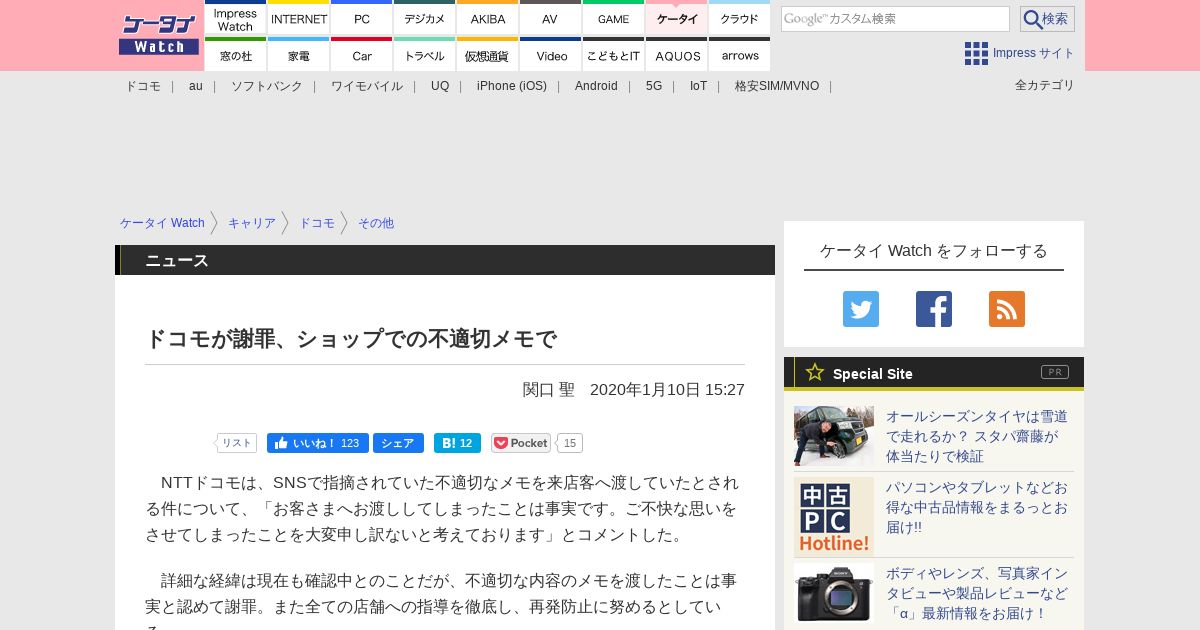Open the AKIBA tab
The width and height of the screenshot is (1200, 630).
488,19
